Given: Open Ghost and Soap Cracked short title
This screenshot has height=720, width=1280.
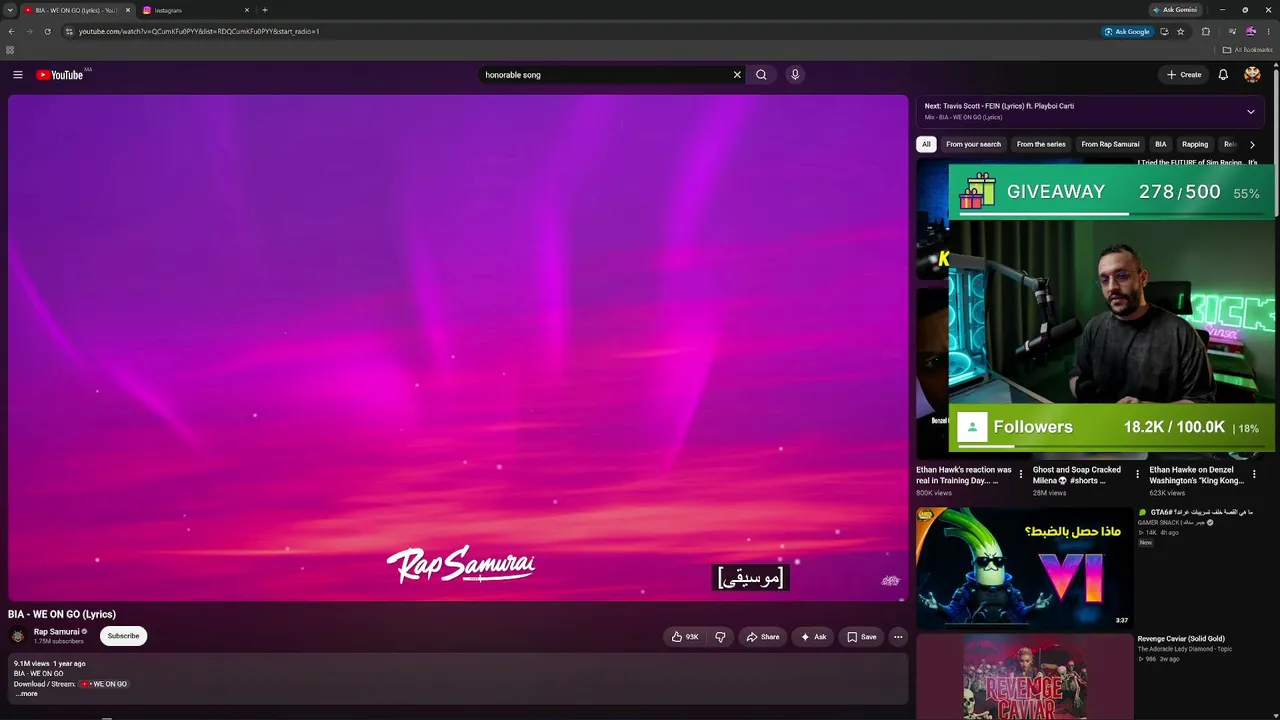Looking at the screenshot, I should tap(1077, 475).
